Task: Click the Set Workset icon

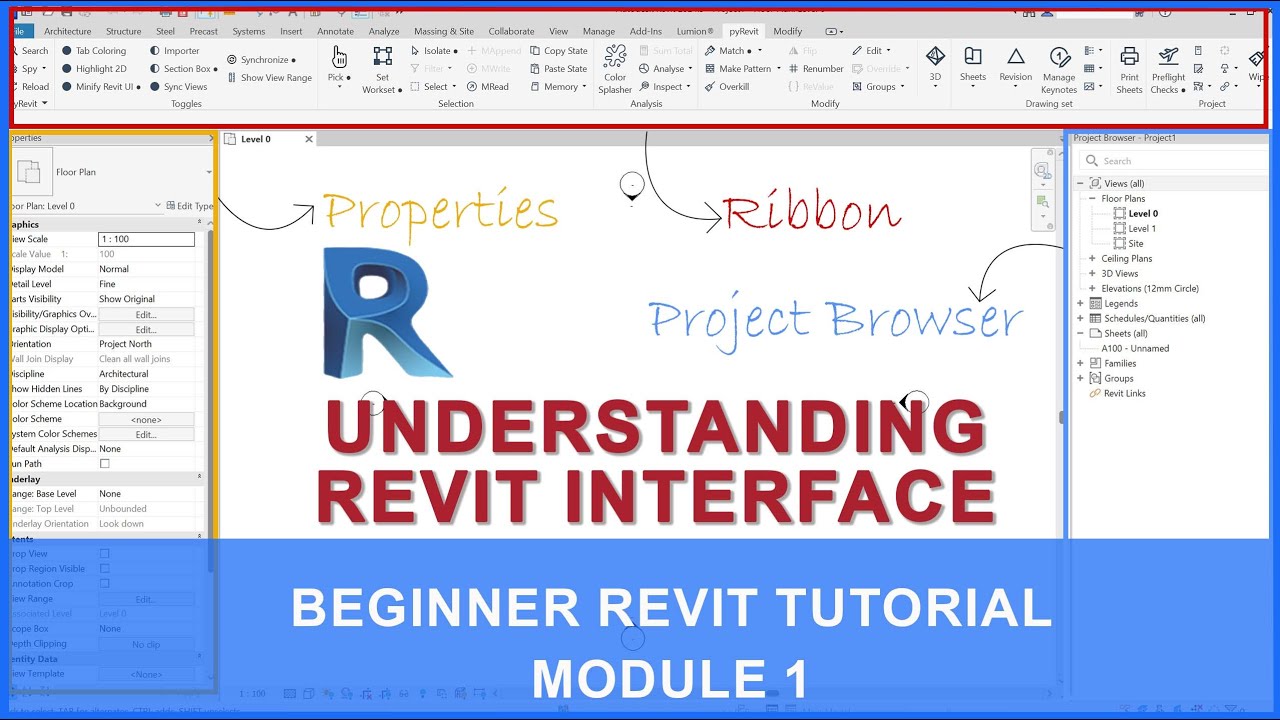Action: 381,56
